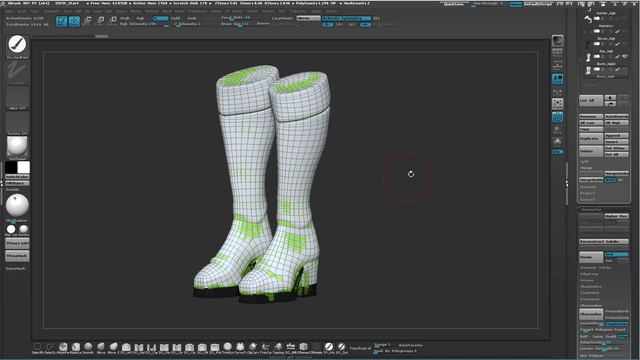Screen dimensions: 640x360
Task: Pick the MaskPen brush in bottom shelf
Action: coord(62,348)
